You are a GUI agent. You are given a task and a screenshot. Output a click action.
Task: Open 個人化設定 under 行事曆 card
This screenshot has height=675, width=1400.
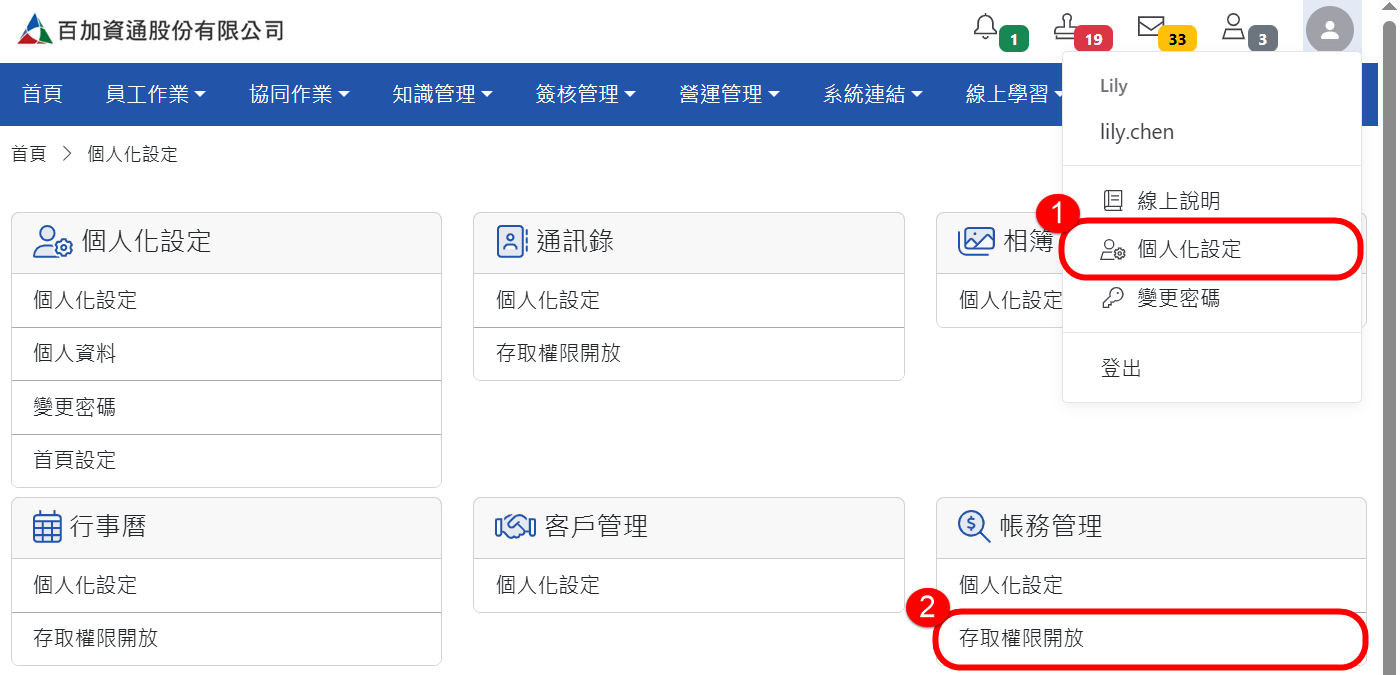pos(226,585)
